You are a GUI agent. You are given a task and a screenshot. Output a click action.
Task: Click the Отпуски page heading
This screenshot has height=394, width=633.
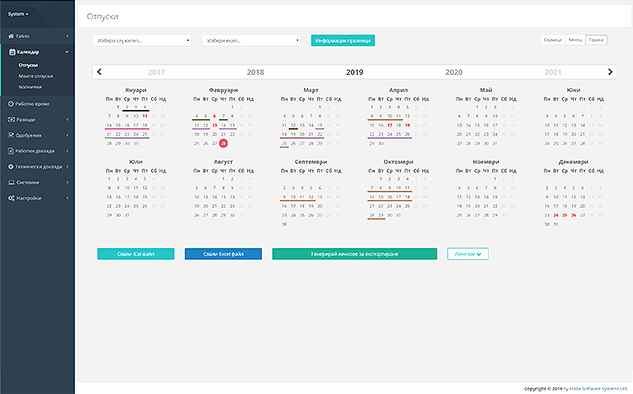tap(103, 17)
